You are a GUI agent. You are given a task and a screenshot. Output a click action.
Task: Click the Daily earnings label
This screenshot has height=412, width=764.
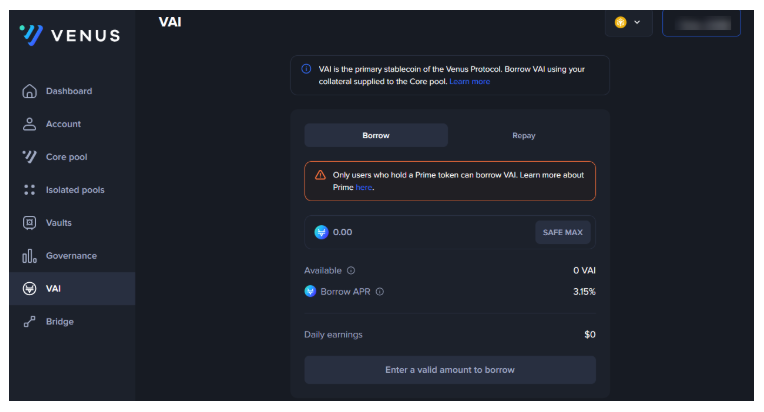333,335
